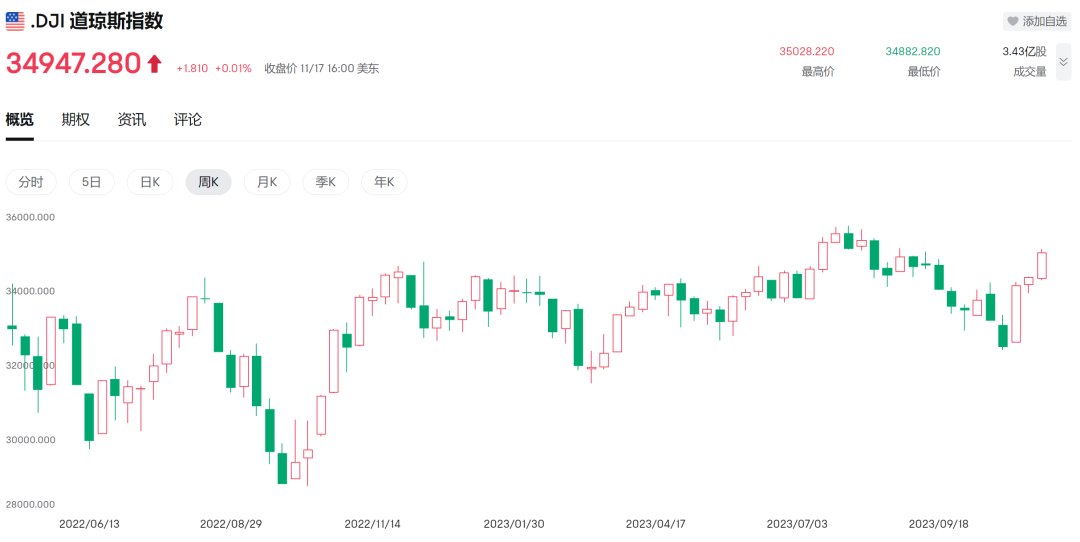Click the heart icon in 添加自选

1012,21
